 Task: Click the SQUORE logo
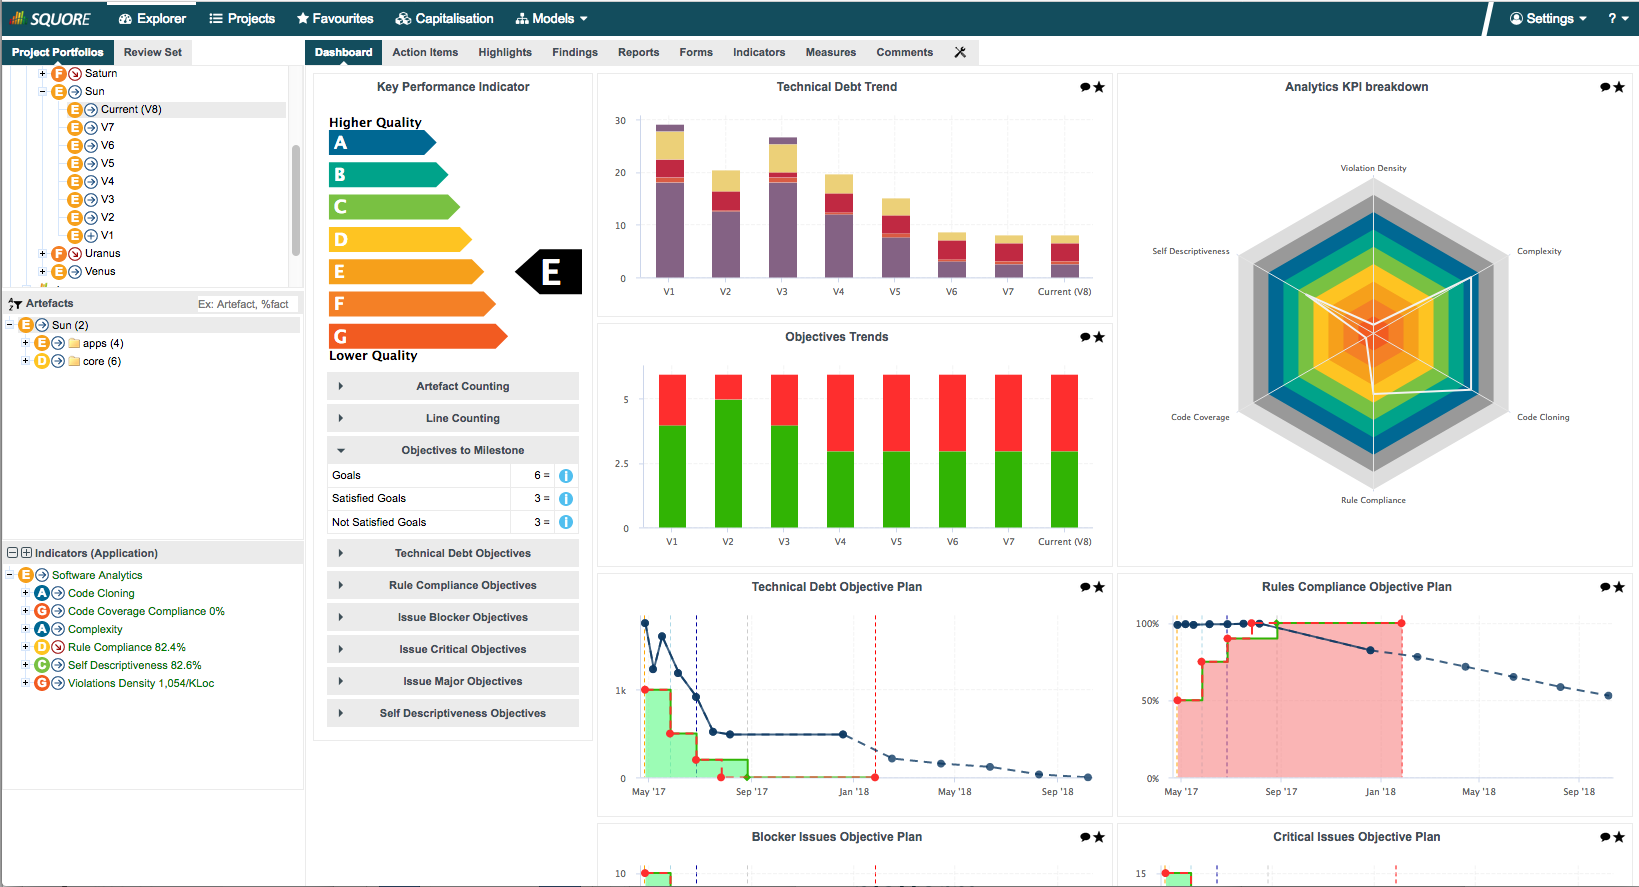50,19
